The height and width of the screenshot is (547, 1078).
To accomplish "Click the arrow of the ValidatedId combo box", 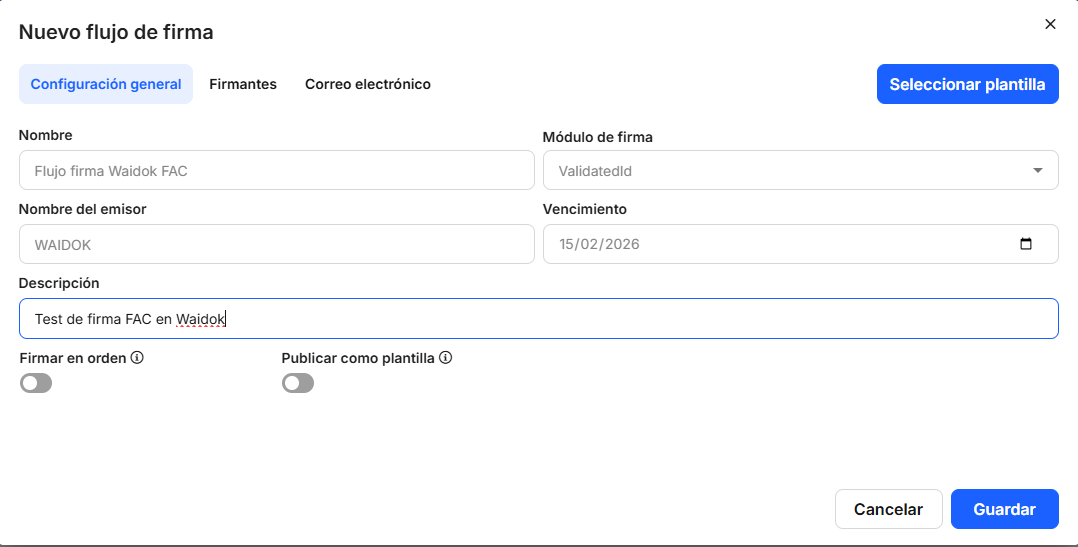I will tap(1037, 170).
